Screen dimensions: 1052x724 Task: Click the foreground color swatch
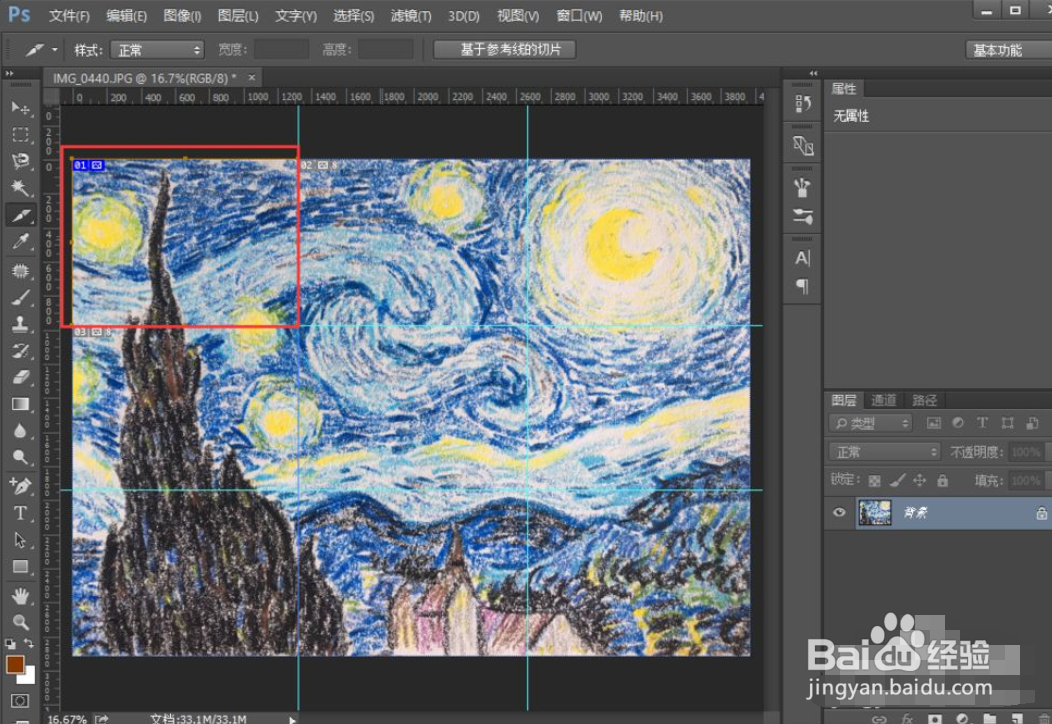click(15, 664)
